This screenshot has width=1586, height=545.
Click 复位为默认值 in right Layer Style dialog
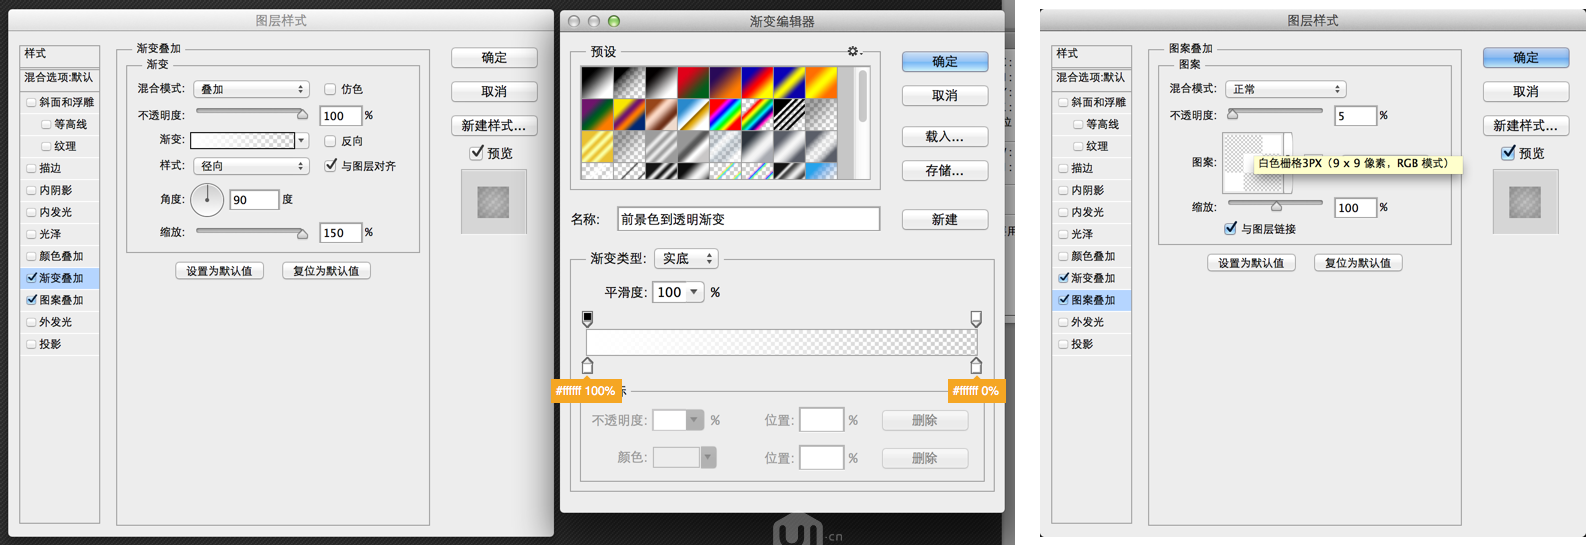[1358, 262]
